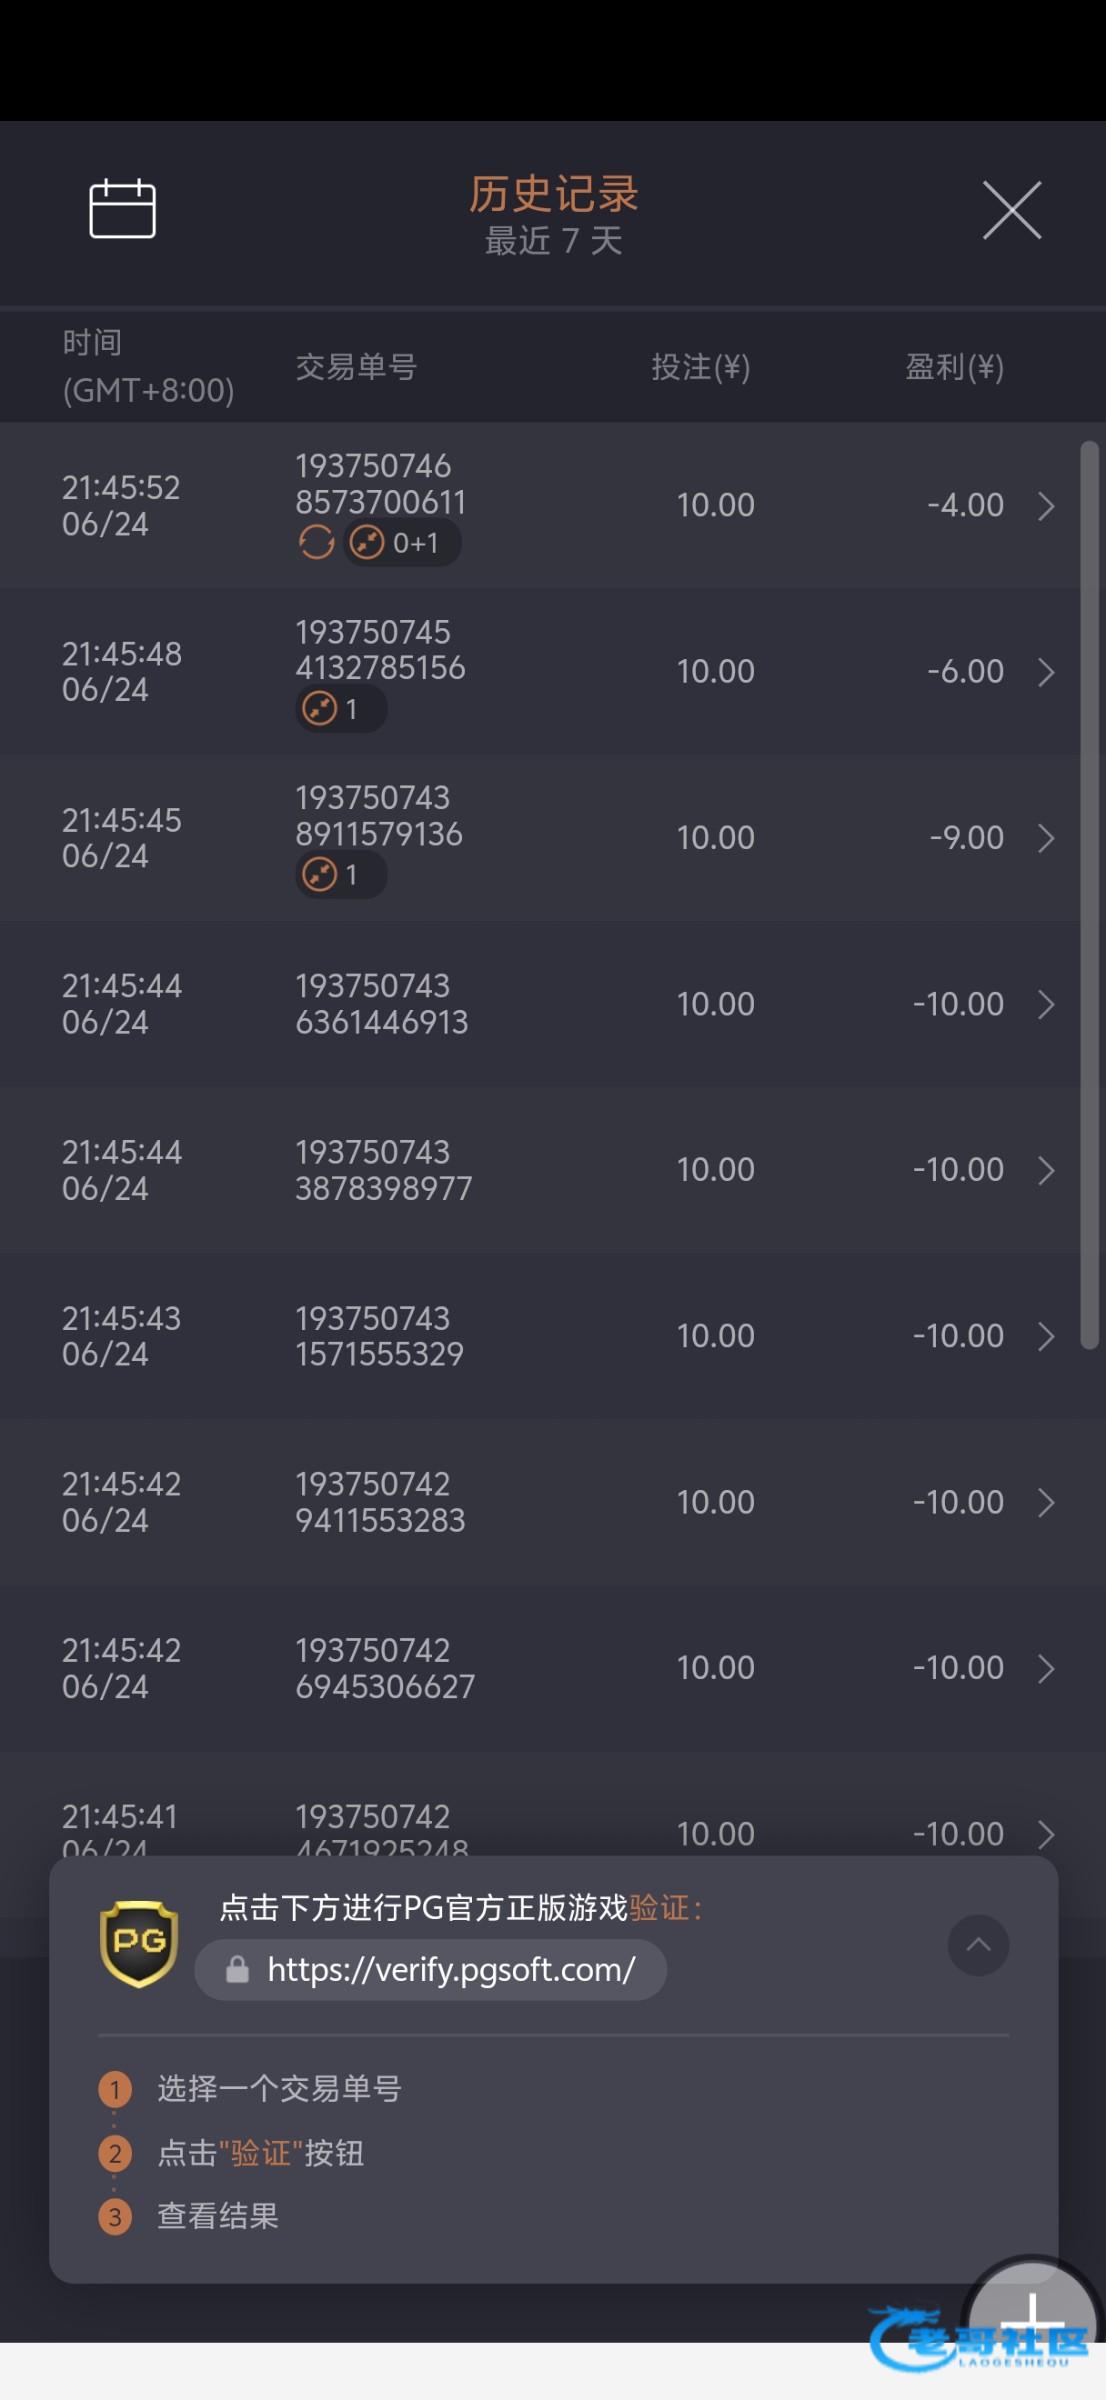The height and width of the screenshot is (2400, 1106).
Task: Expand details for the -6.00 profit record
Action: tap(1046, 672)
